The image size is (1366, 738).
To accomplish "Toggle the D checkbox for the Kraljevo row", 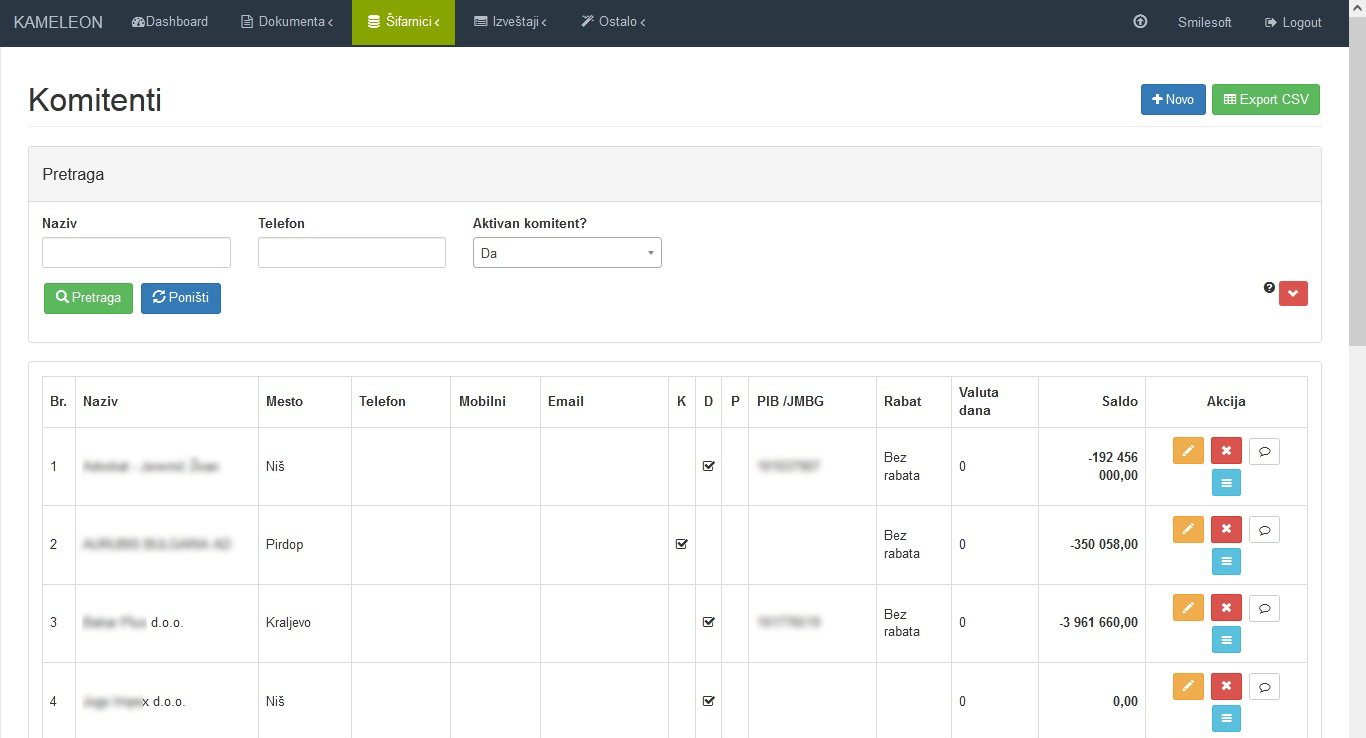I will pos(709,622).
